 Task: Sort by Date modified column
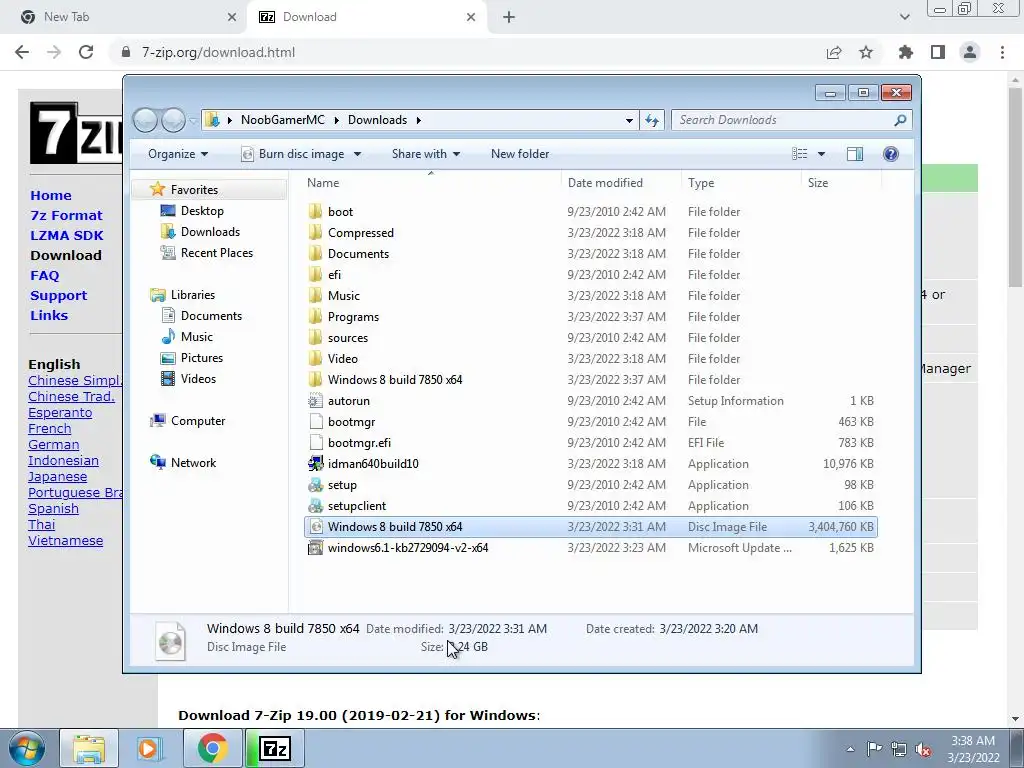[x=605, y=184]
